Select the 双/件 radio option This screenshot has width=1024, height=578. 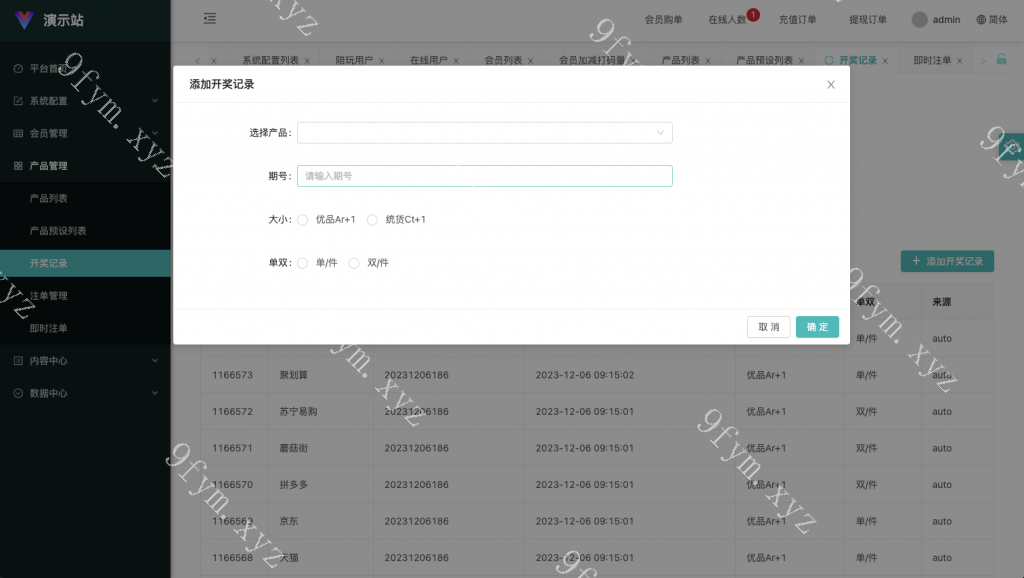click(x=354, y=263)
